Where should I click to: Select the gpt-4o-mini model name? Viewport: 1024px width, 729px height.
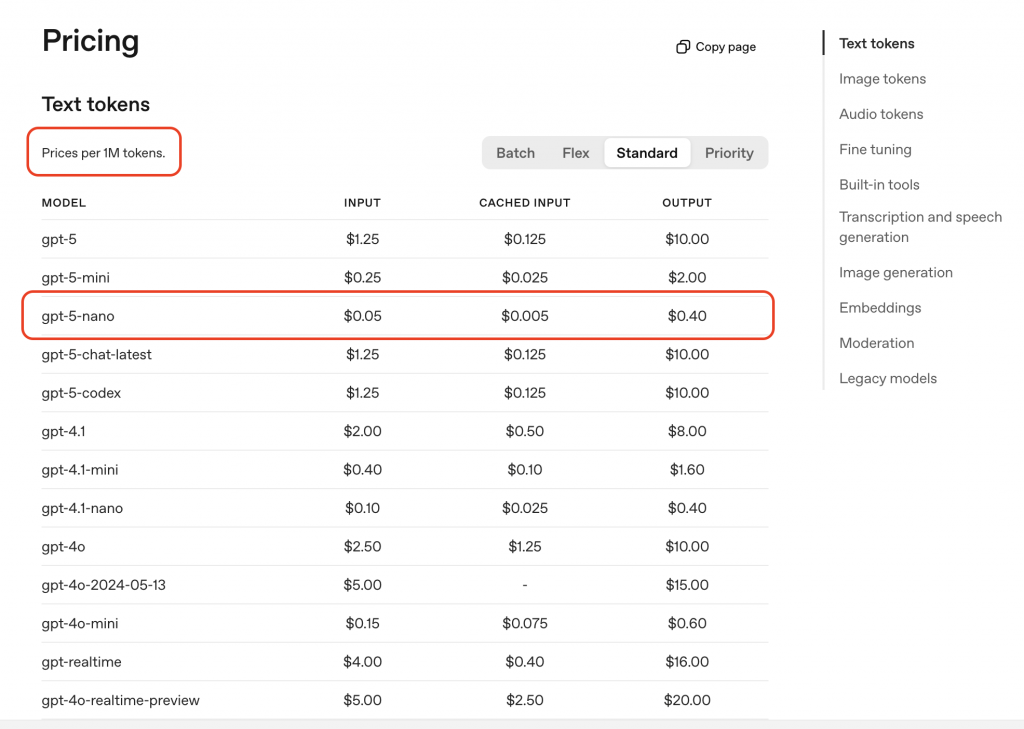point(80,624)
